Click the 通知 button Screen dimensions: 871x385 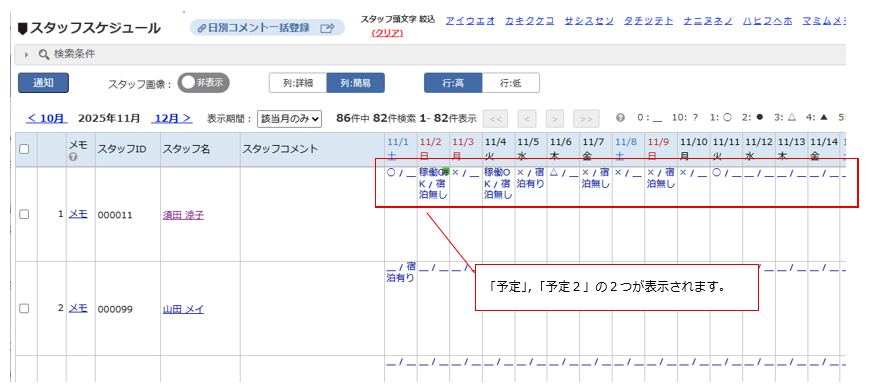pyautogui.click(x=43, y=83)
